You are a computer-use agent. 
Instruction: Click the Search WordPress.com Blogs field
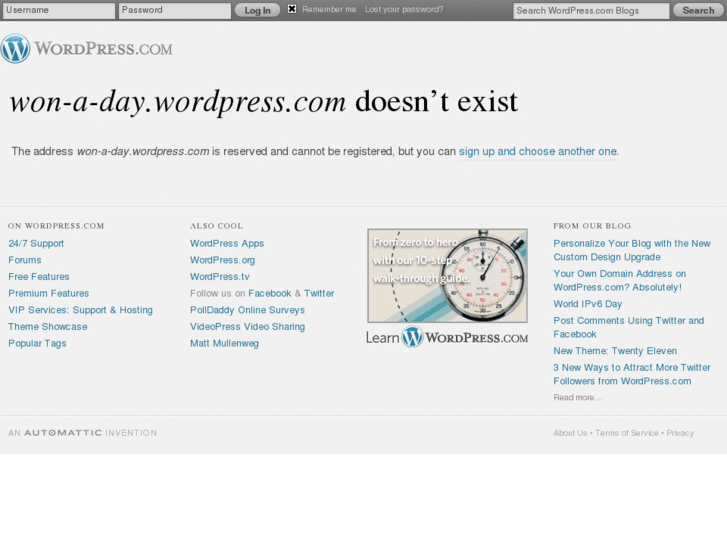click(591, 11)
